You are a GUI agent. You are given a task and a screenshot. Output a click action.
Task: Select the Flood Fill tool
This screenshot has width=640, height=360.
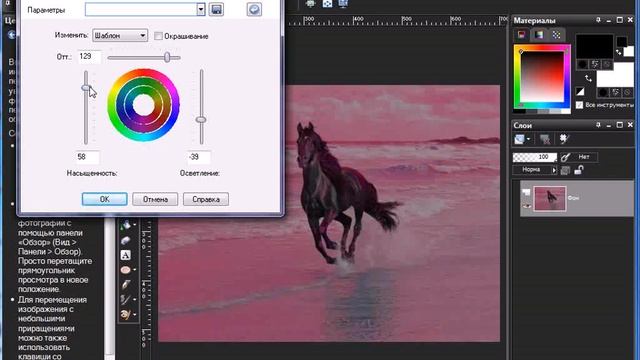click(x=125, y=224)
